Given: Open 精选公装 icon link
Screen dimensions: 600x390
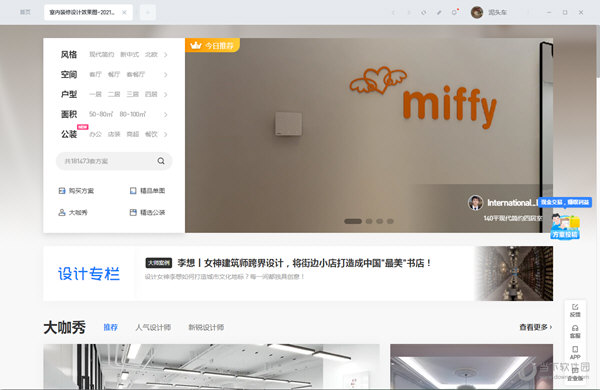Looking at the screenshot, I should 133,212.
